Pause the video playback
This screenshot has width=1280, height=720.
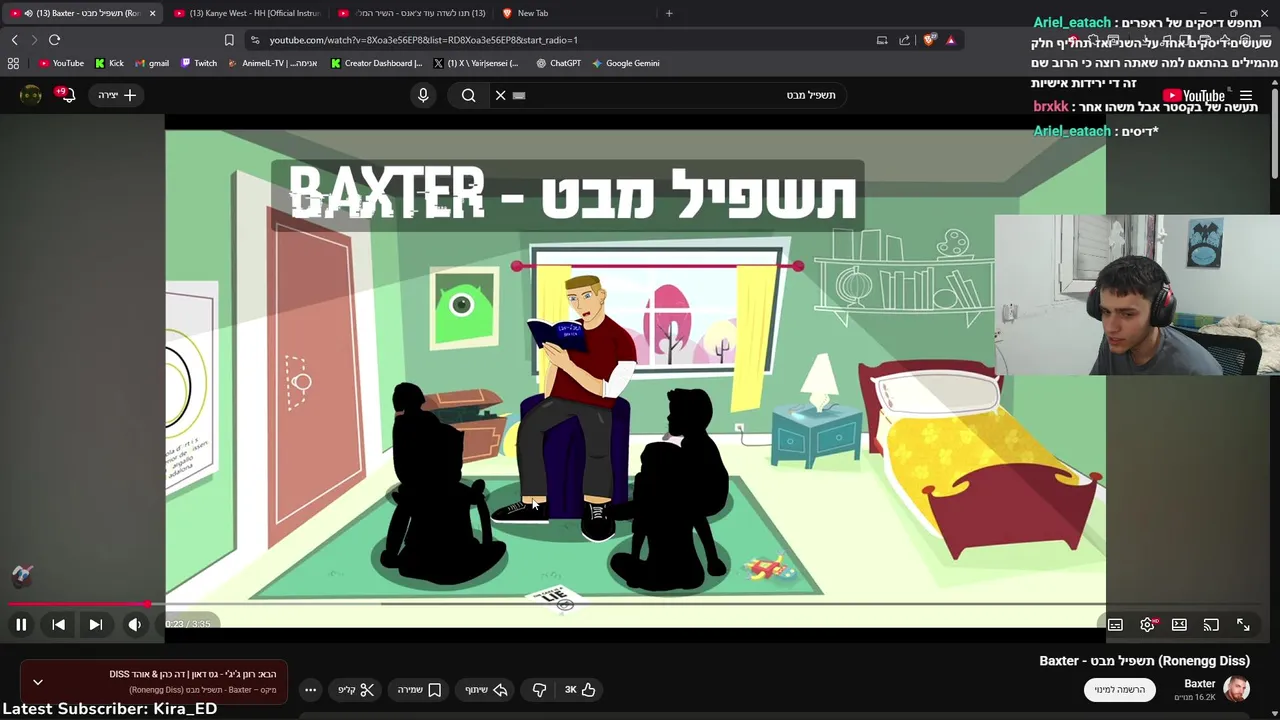pyautogui.click(x=21, y=624)
